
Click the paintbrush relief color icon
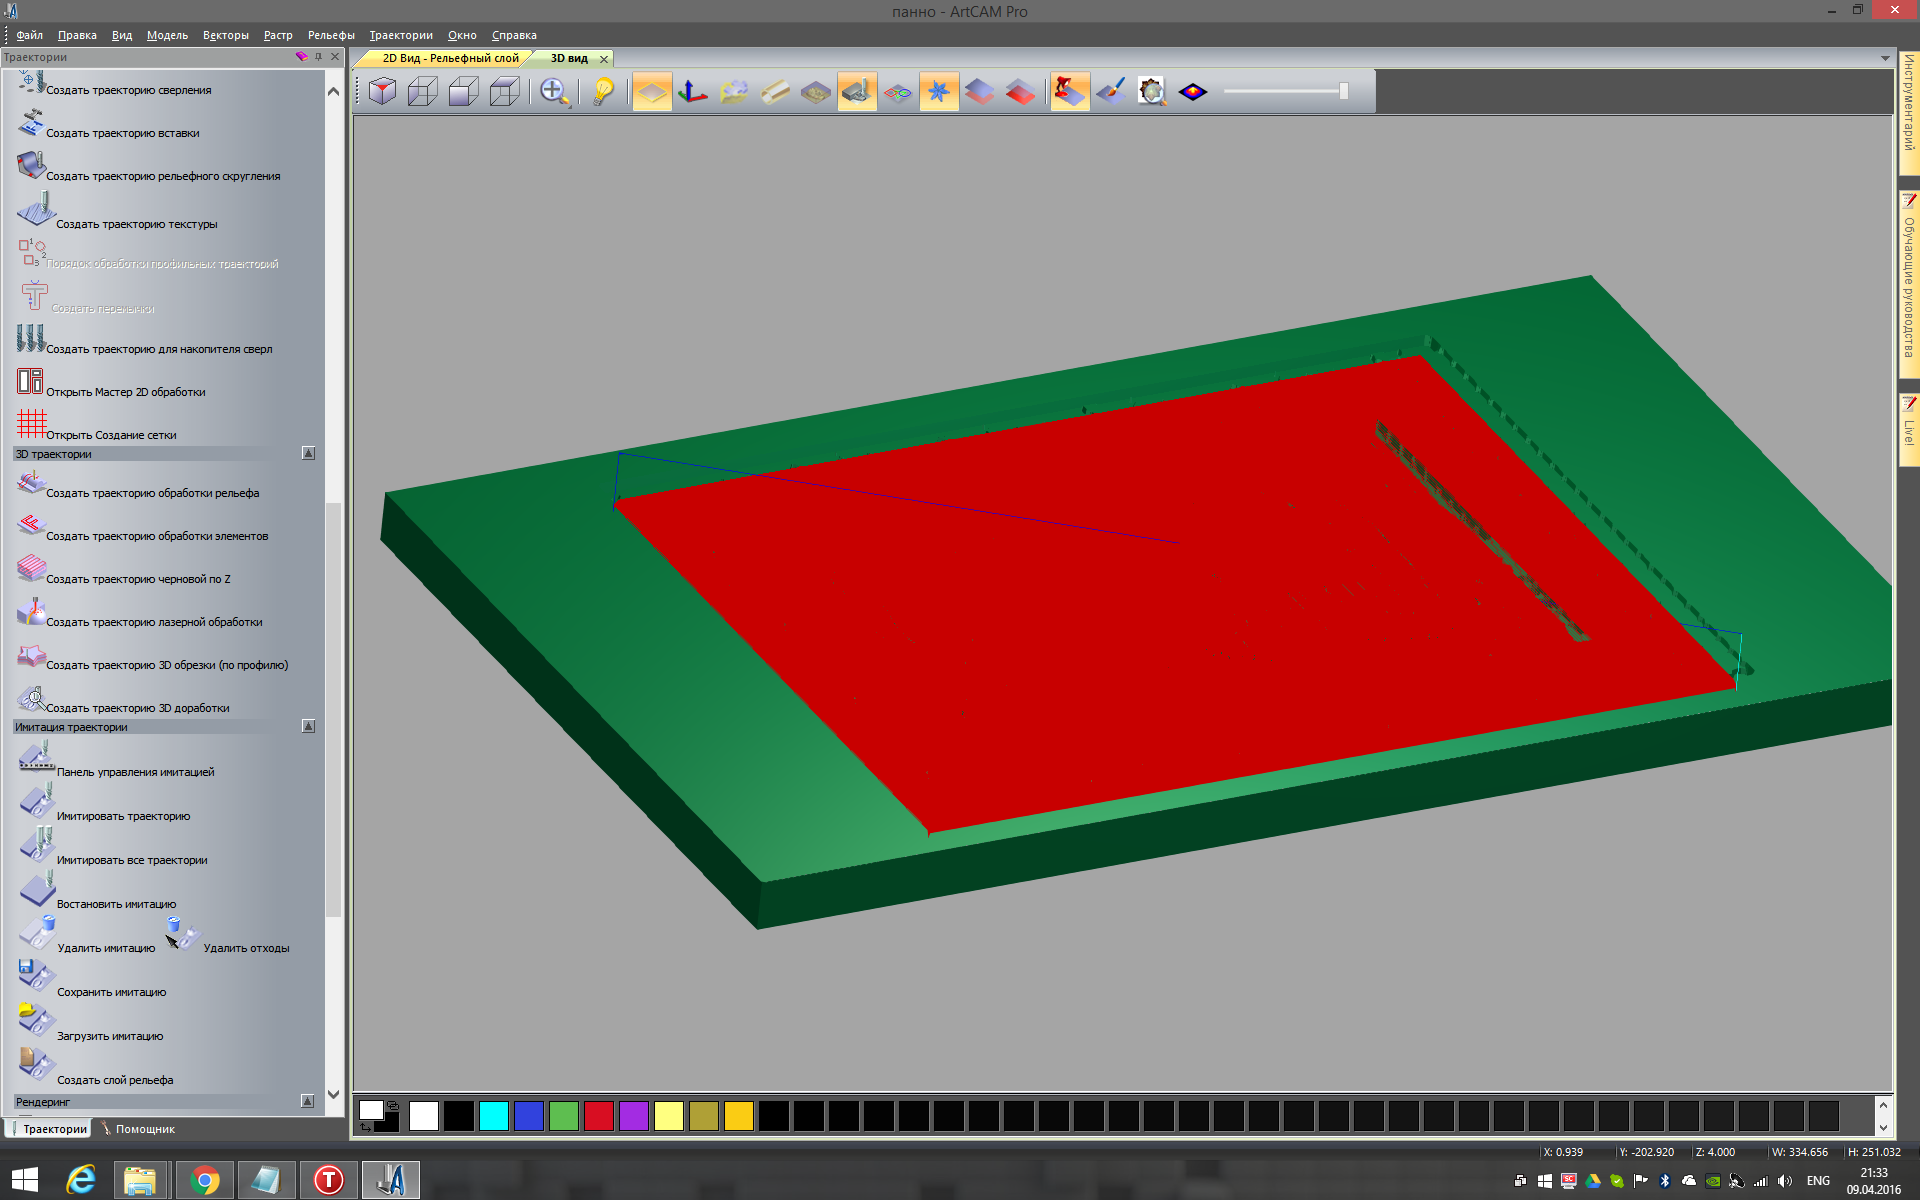pos(1111,92)
